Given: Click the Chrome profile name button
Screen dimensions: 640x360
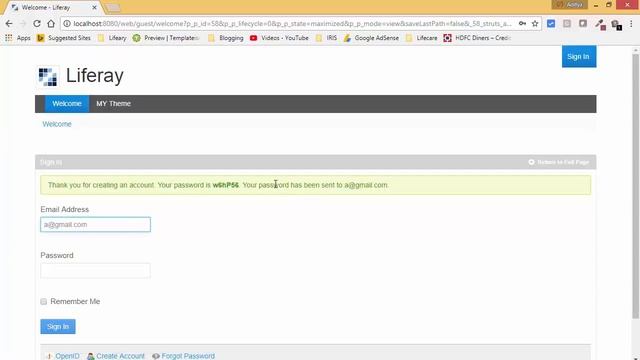Looking at the screenshot, I should point(570,5).
